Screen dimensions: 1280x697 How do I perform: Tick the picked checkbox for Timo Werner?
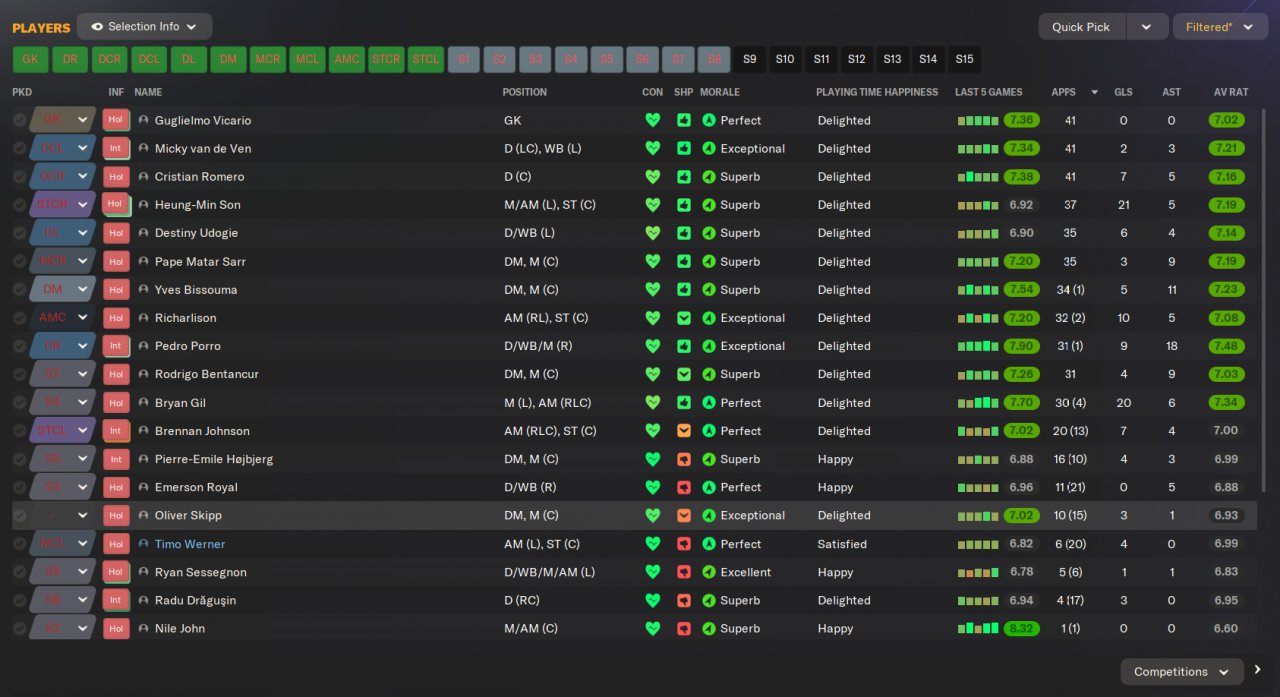pos(19,544)
